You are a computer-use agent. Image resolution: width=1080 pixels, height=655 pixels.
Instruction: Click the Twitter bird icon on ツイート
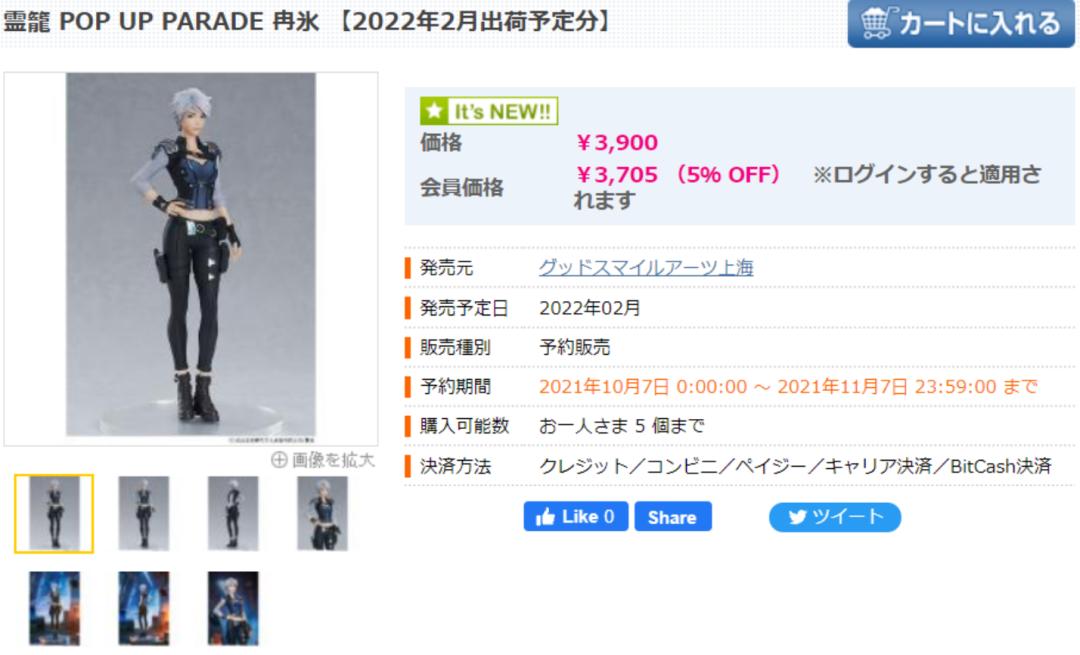click(798, 517)
